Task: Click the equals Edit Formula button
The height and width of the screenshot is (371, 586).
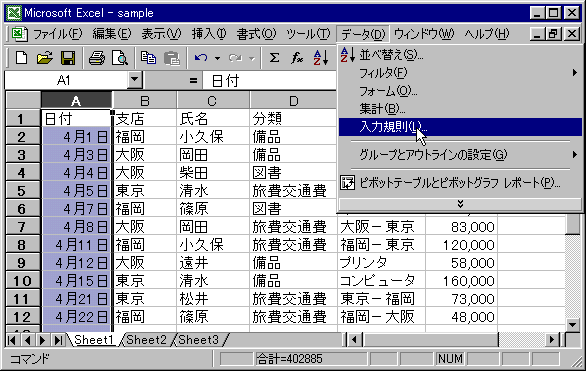Action: click(x=193, y=80)
